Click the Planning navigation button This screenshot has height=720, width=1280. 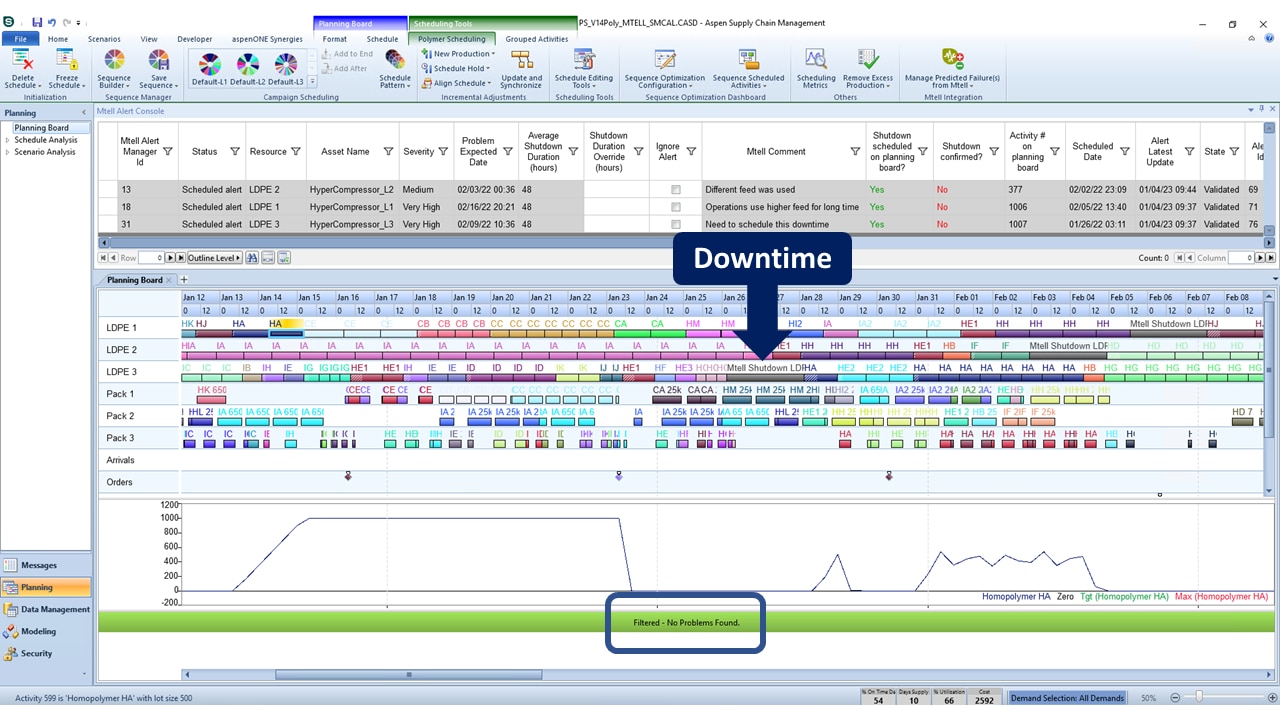tap(46, 587)
